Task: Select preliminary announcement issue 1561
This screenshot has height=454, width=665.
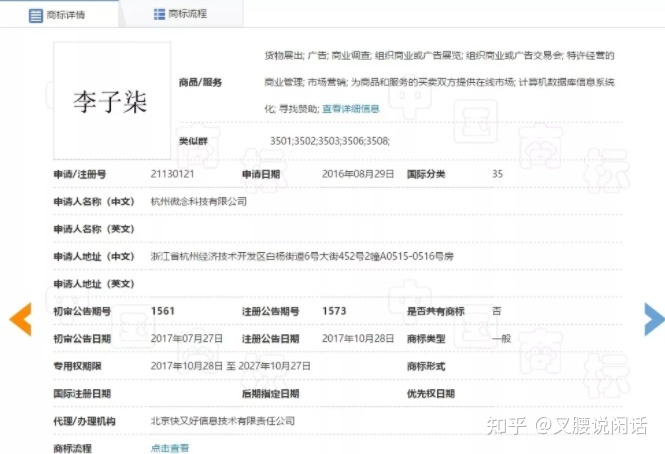Action: click(x=162, y=311)
